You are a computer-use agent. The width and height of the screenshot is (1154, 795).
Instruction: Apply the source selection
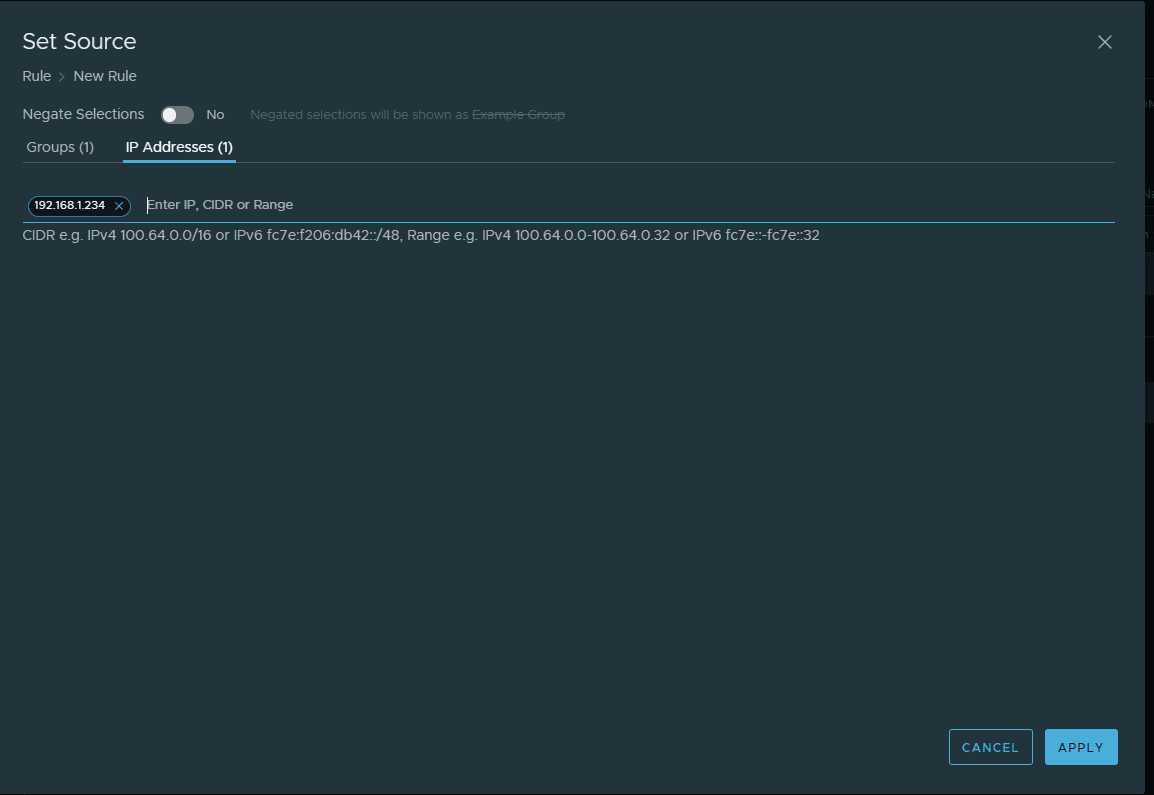(1081, 747)
